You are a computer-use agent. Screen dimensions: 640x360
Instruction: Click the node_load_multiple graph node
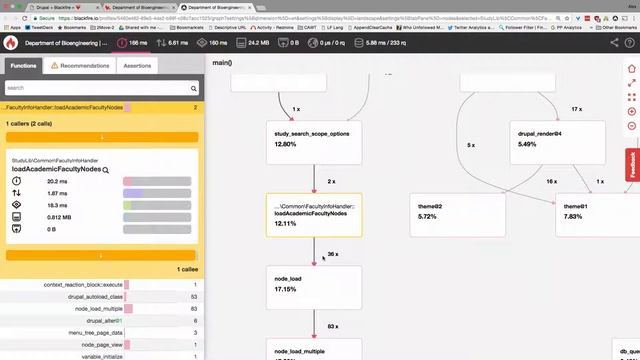coord(314,349)
